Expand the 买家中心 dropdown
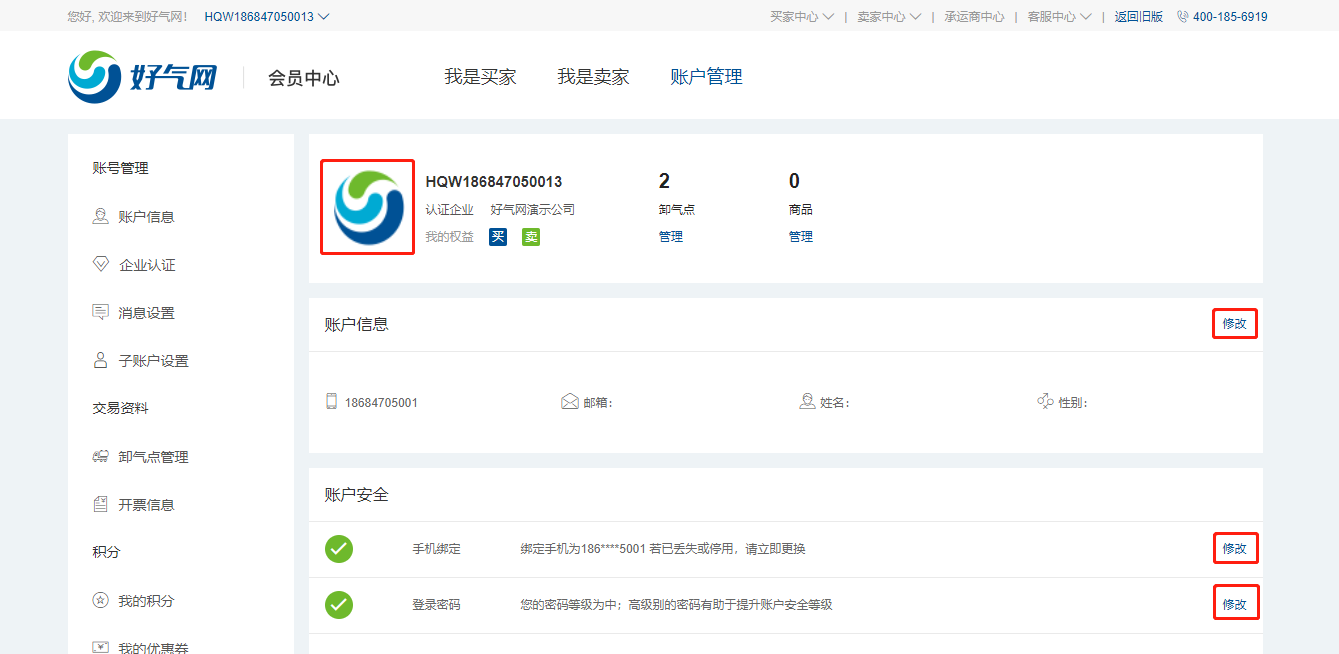Image resolution: width=1339 pixels, height=654 pixels. tap(802, 17)
